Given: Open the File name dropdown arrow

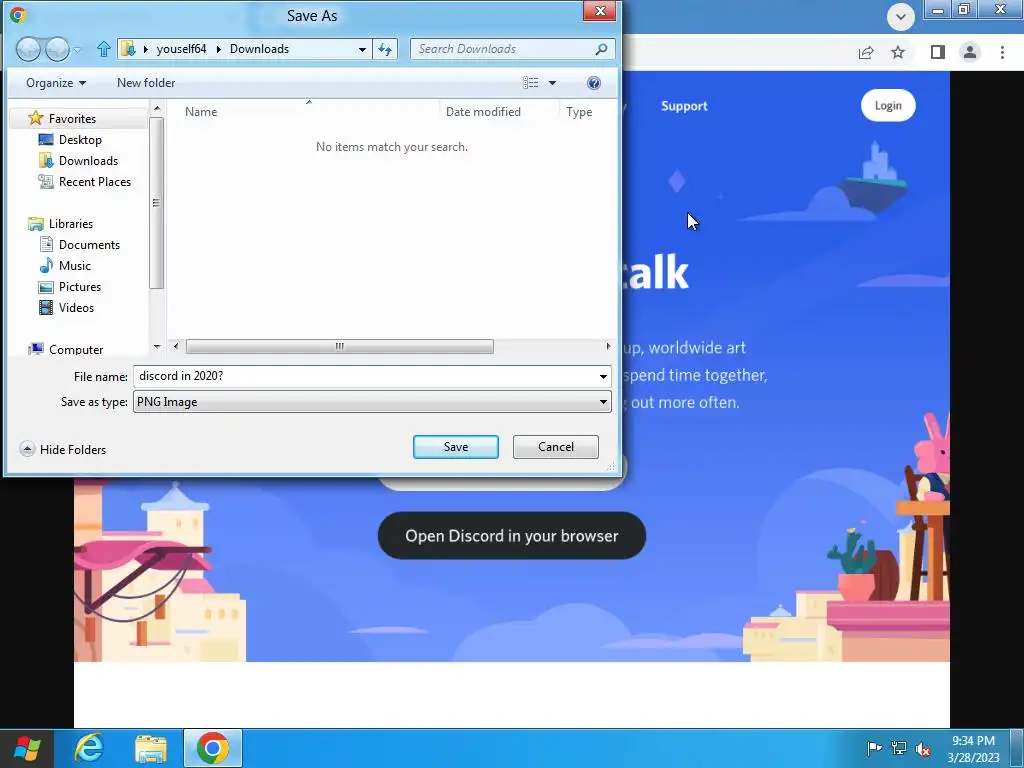Looking at the screenshot, I should (603, 376).
